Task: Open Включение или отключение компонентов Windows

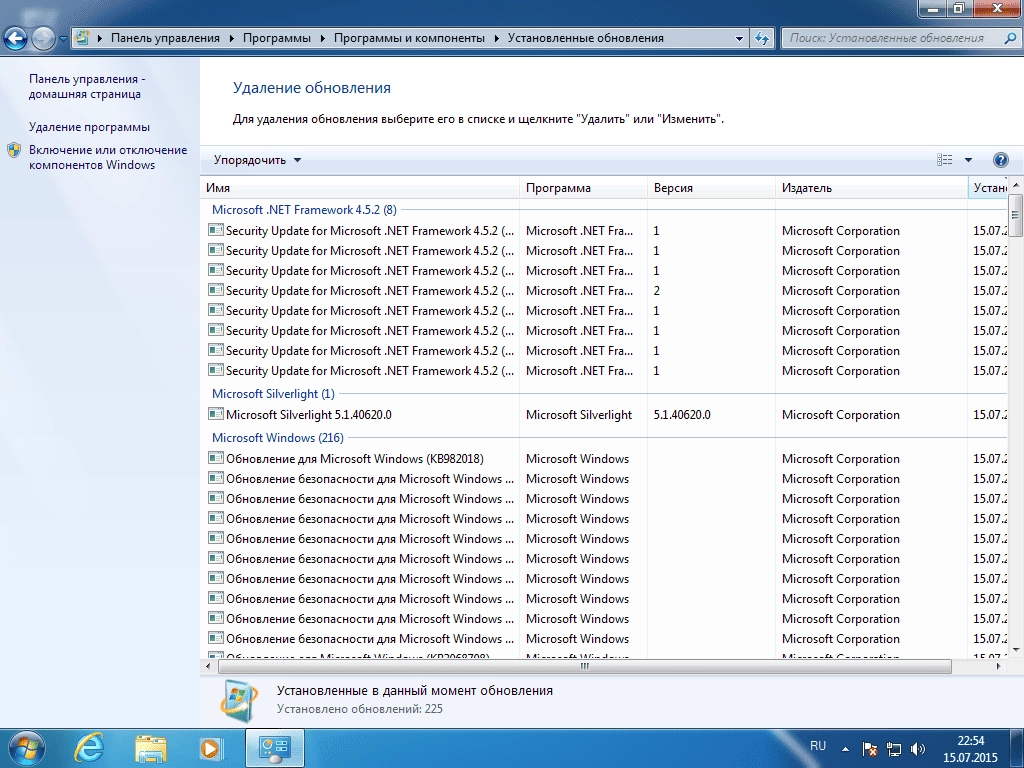Action: click(108, 157)
